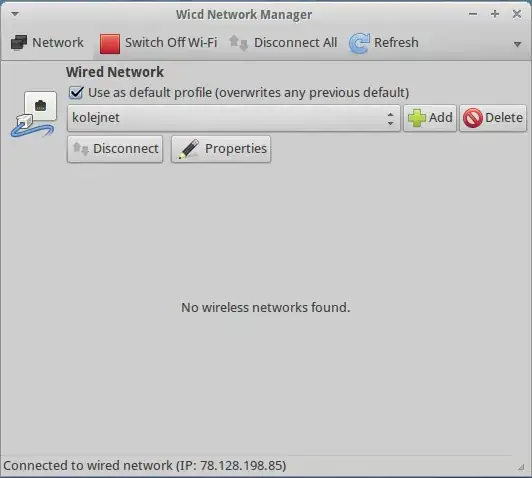The width and height of the screenshot is (532, 478).
Task: Refresh the network list via label
Action: pyautogui.click(x=396, y=43)
